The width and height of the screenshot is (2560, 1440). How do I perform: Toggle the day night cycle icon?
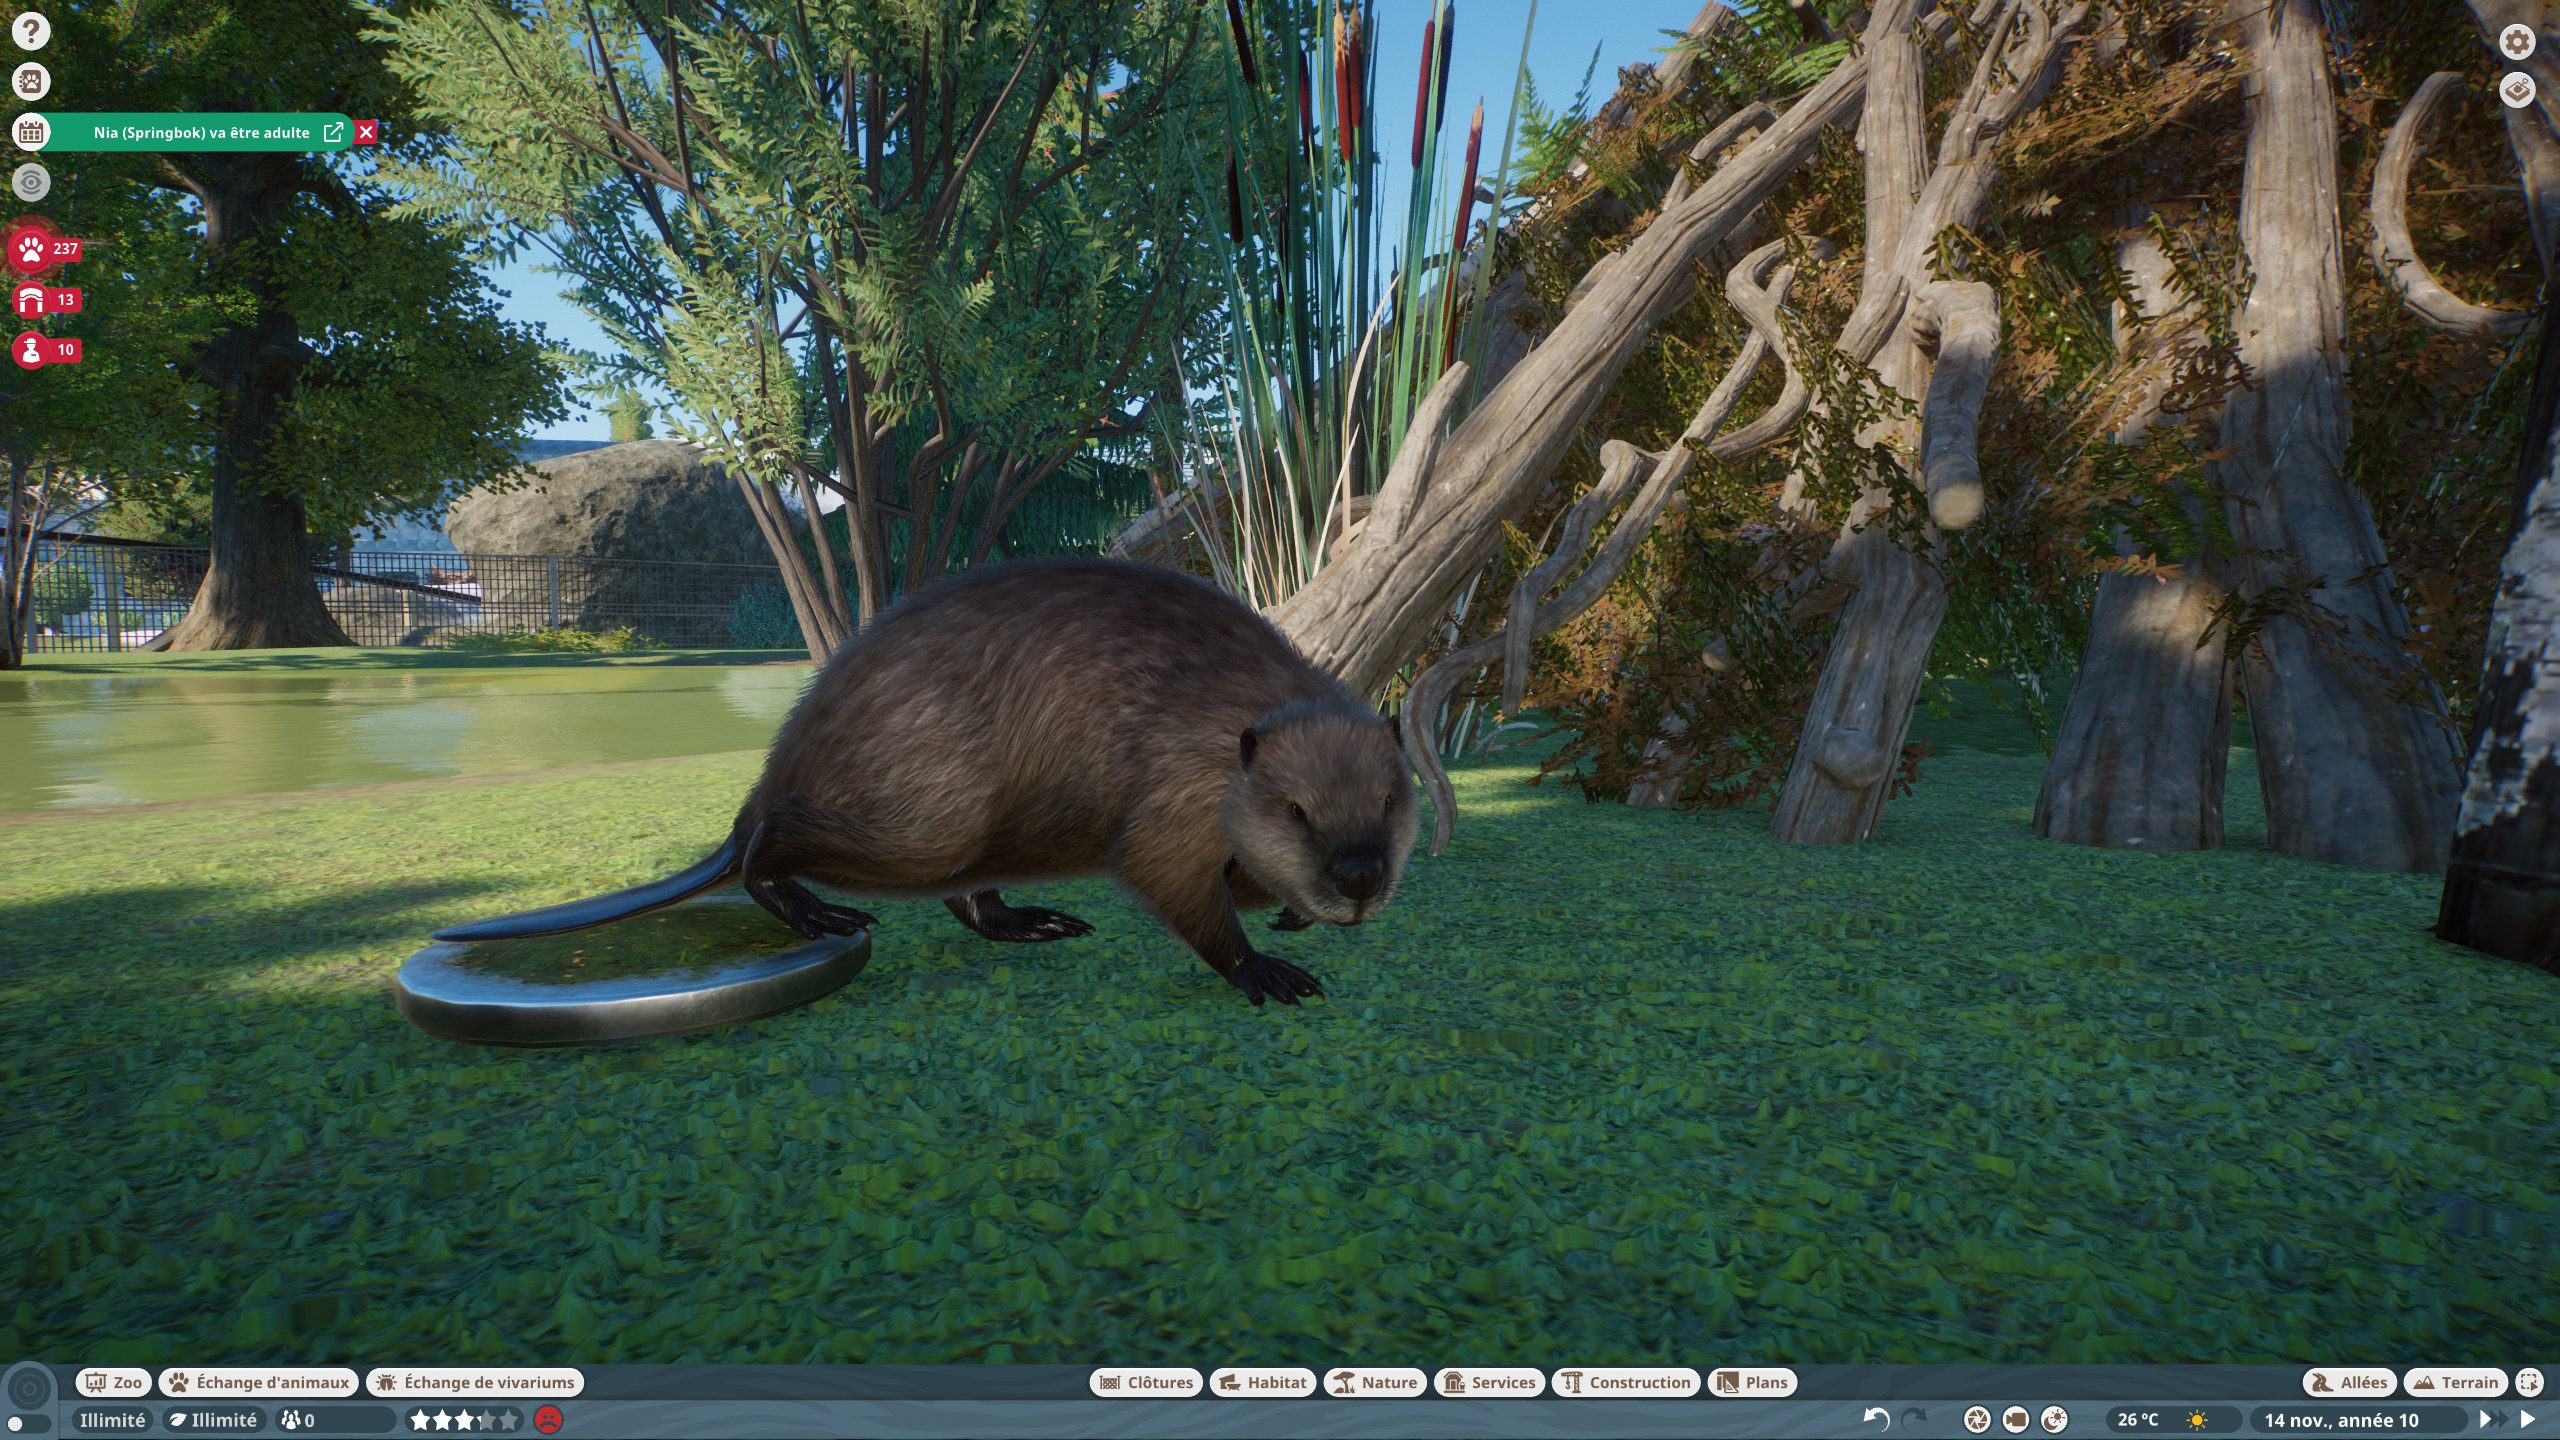coord(2054,1419)
